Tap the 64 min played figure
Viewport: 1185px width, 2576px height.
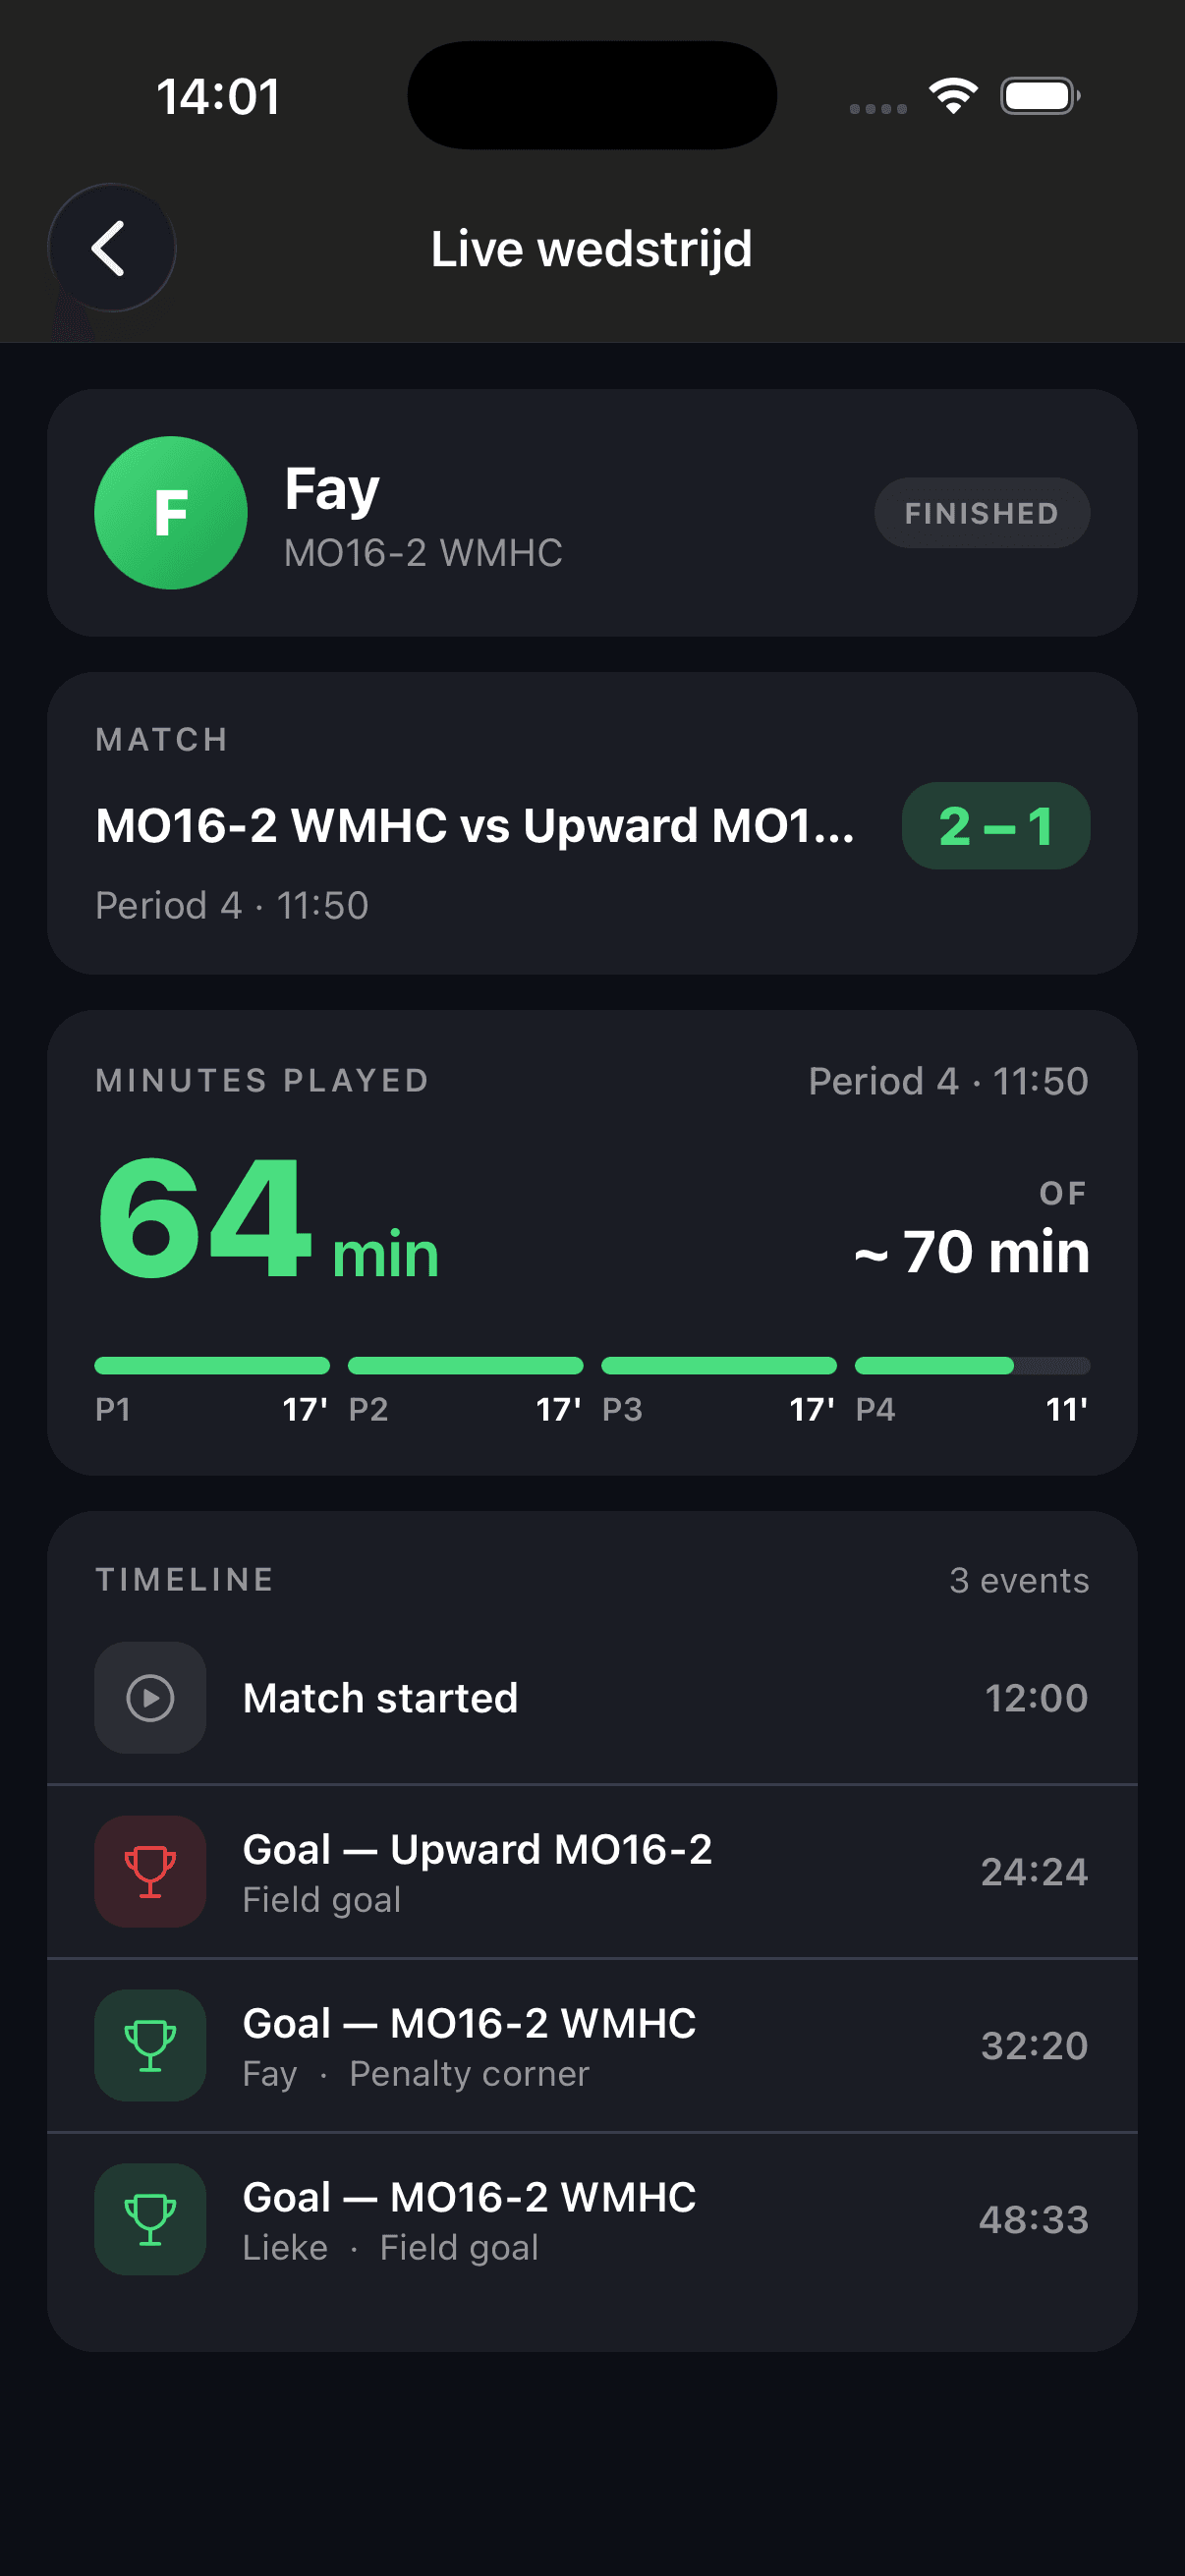click(267, 1220)
